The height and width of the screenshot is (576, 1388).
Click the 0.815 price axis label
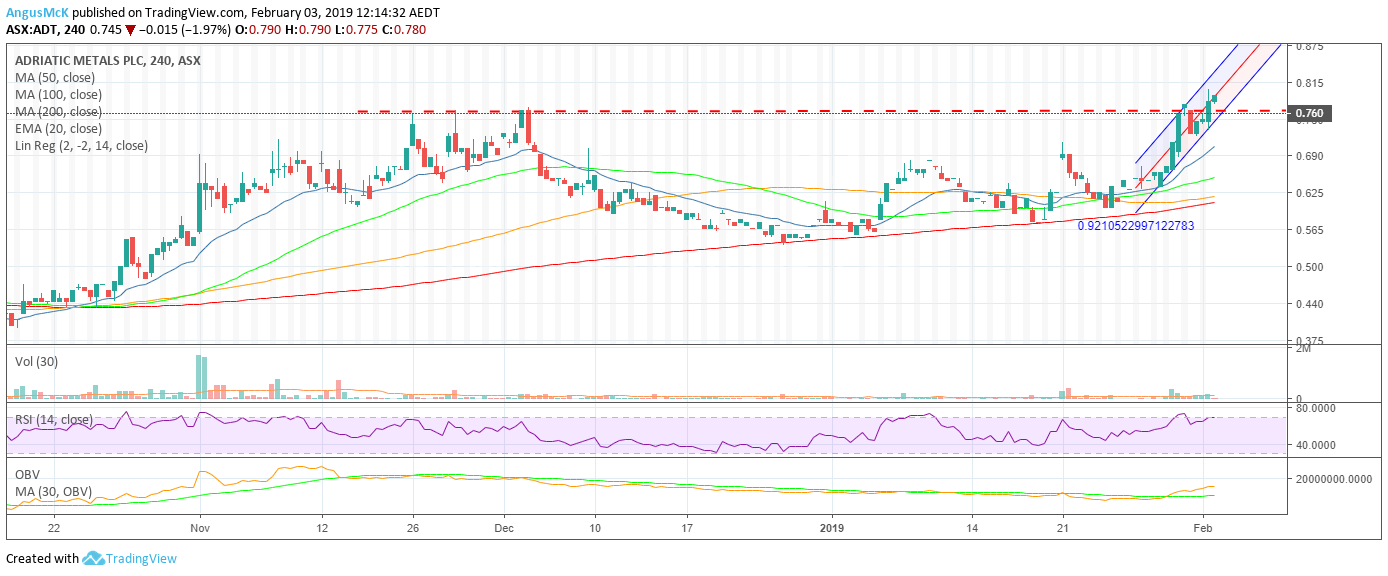coord(1310,83)
